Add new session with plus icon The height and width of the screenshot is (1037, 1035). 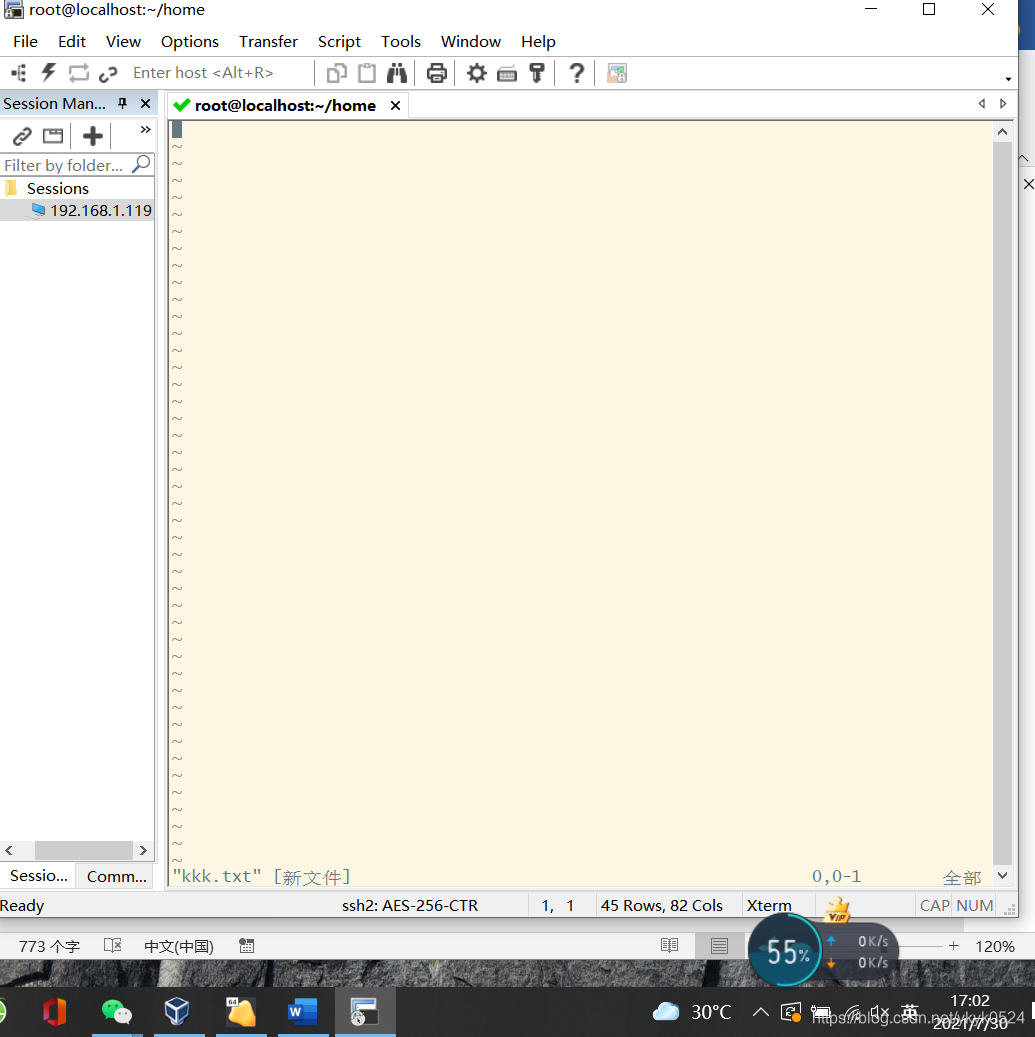click(x=93, y=136)
